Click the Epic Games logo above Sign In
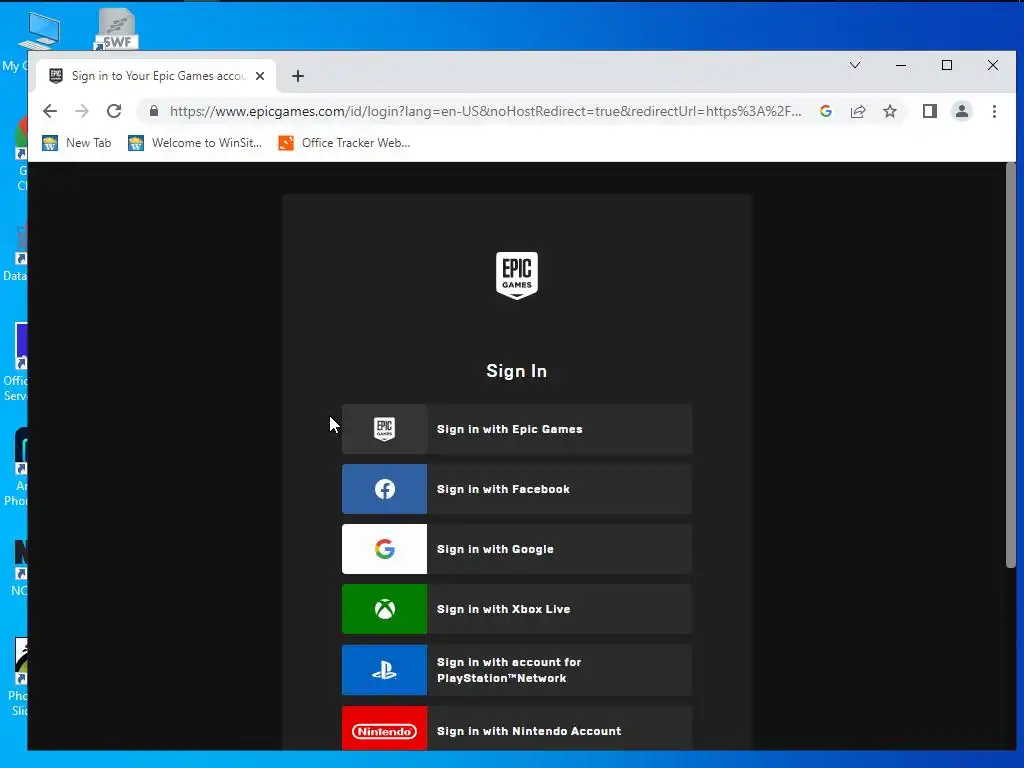The height and width of the screenshot is (768, 1024). pyautogui.click(x=517, y=276)
